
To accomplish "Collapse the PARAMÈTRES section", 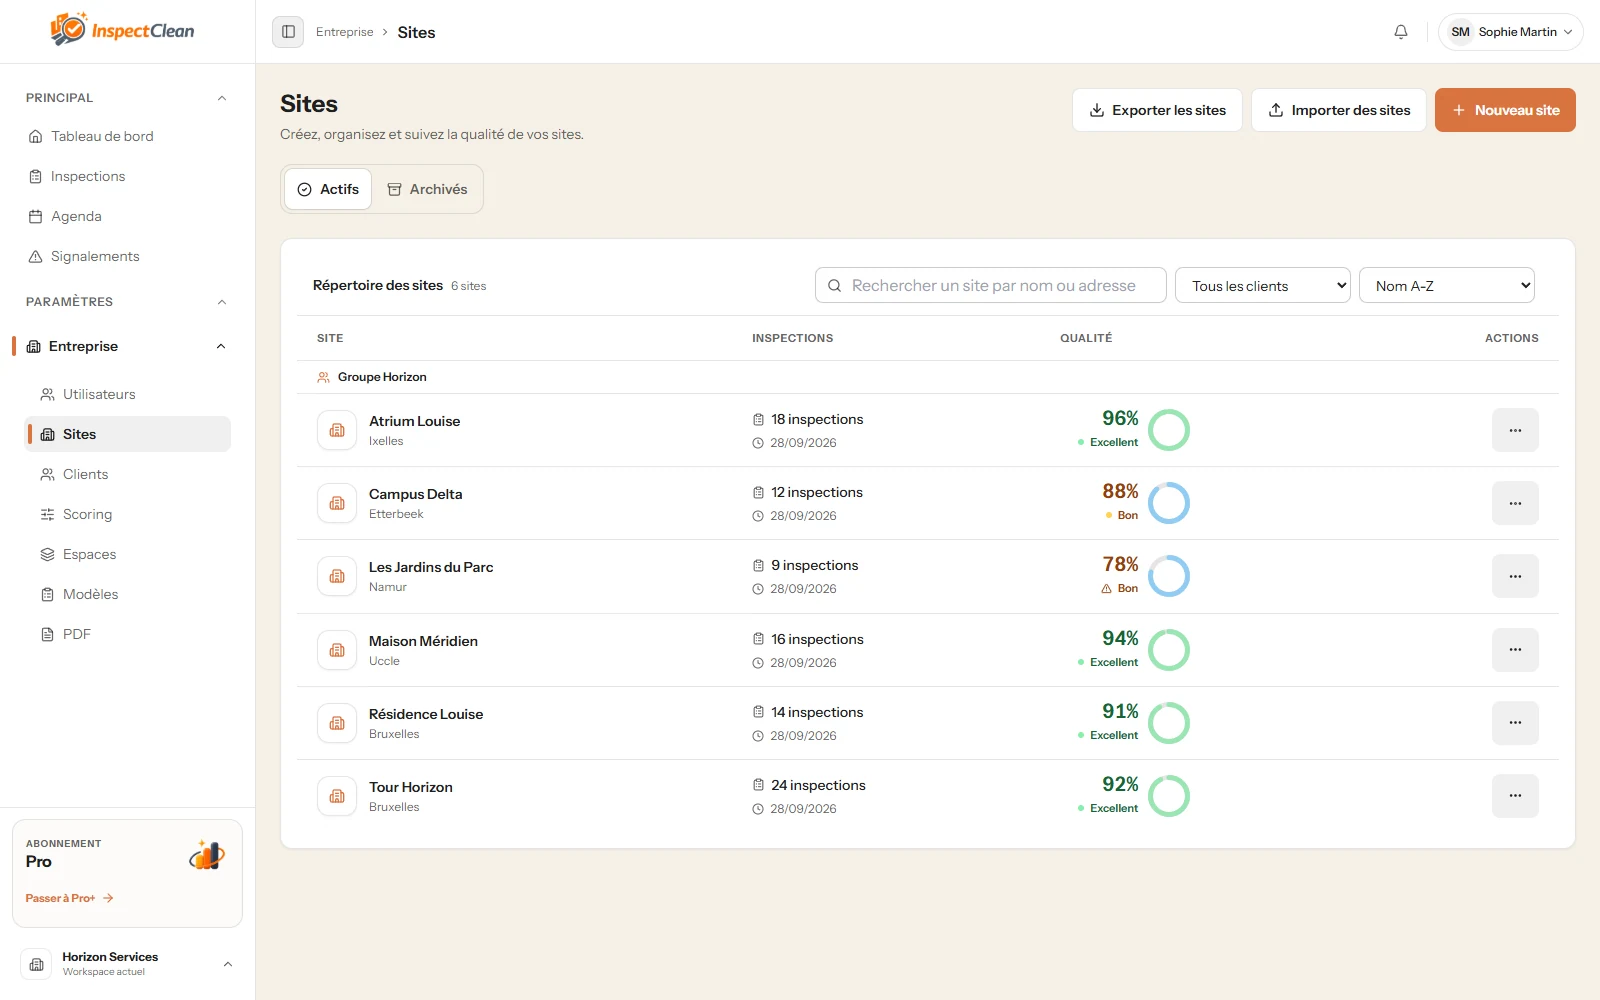I will [x=222, y=302].
